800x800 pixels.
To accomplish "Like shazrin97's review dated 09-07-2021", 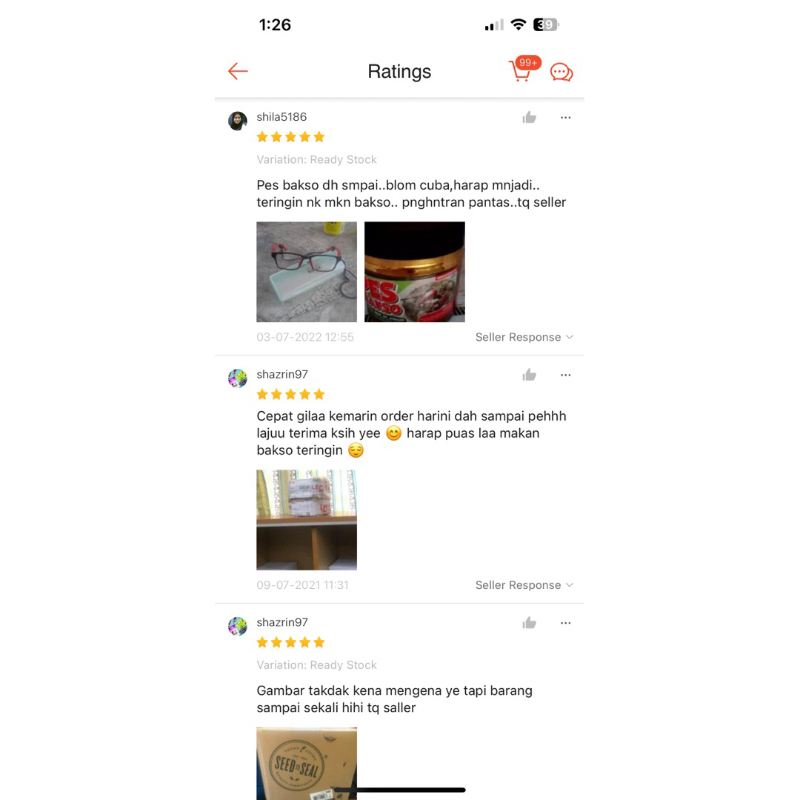I will pyautogui.click(x=529, y=375).
